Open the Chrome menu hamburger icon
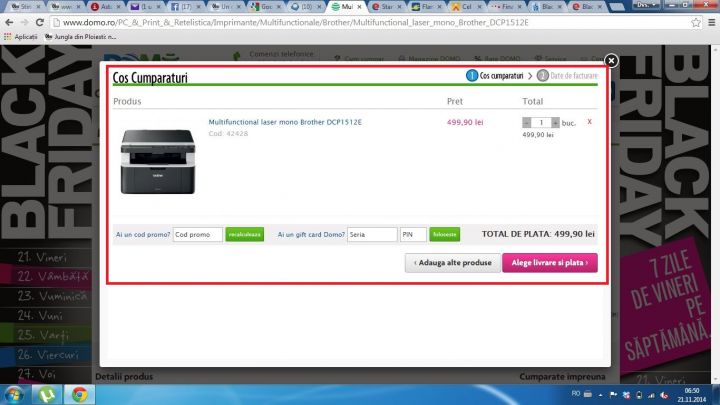 pyautogui.click(x=707, y=22)
